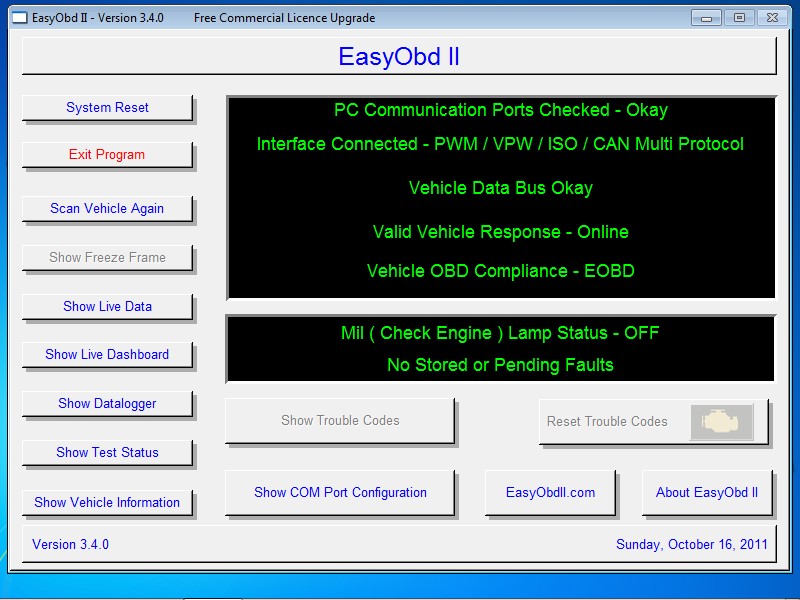Click the engine icon on Reset Trouble Codes

pyautogui.click(x=721, y=422)
